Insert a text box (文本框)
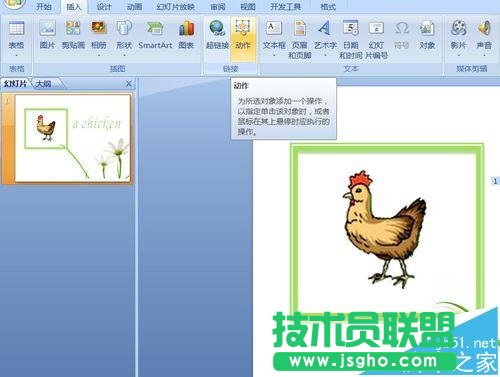The width and height of the screenshot is (500, 377). click(x=274, y=38)
